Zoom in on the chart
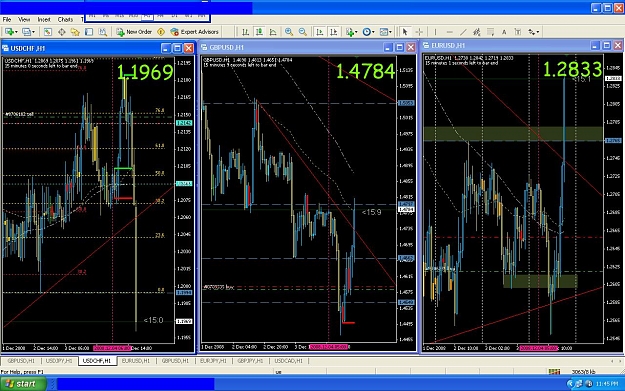625x391 pixels. pos(289,32)
